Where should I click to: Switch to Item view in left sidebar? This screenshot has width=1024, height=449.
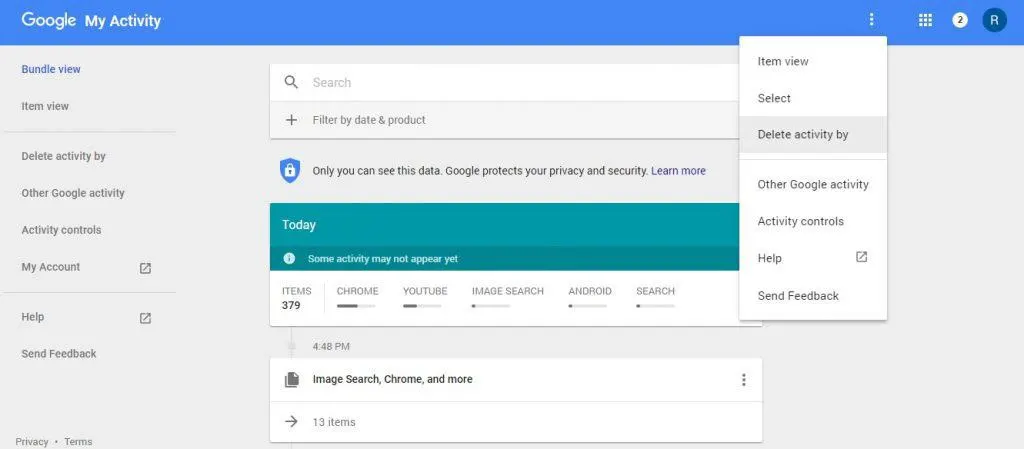[x=45, y=106]
